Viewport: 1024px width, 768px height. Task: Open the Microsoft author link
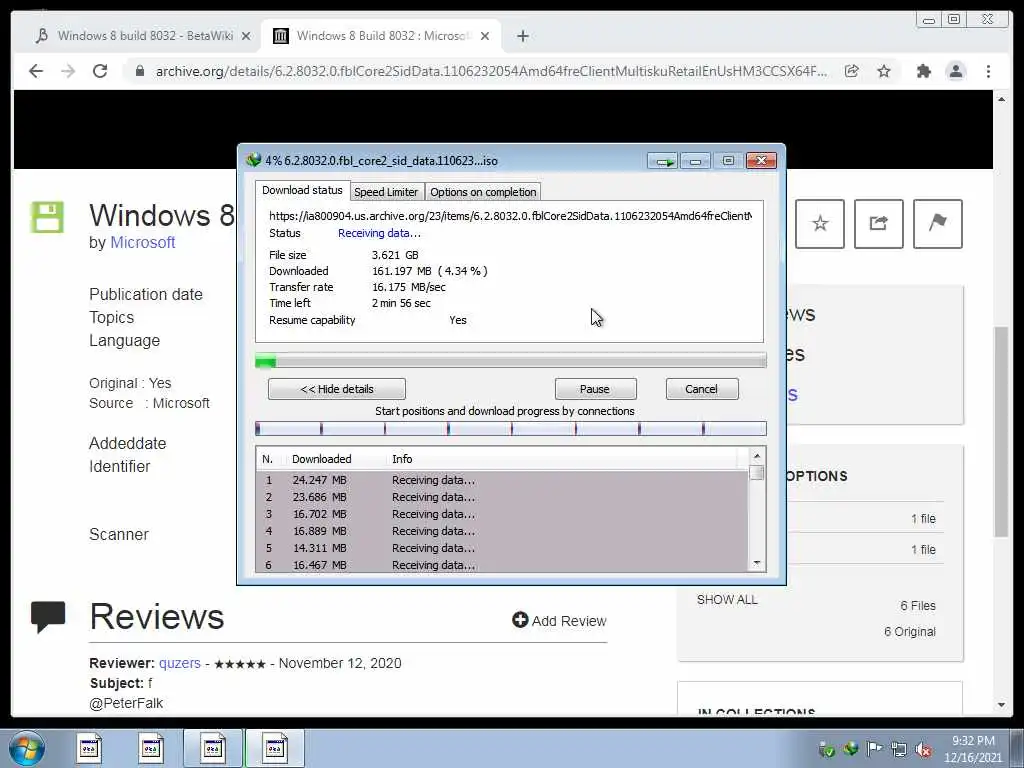pyautogui.click(x=142, y=242)
